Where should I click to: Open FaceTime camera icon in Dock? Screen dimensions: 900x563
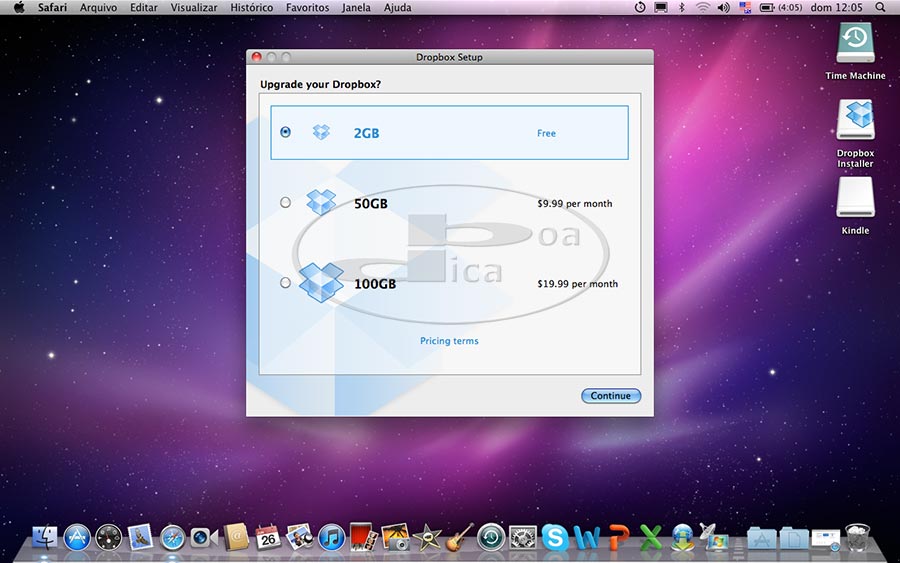coord(204,538)
